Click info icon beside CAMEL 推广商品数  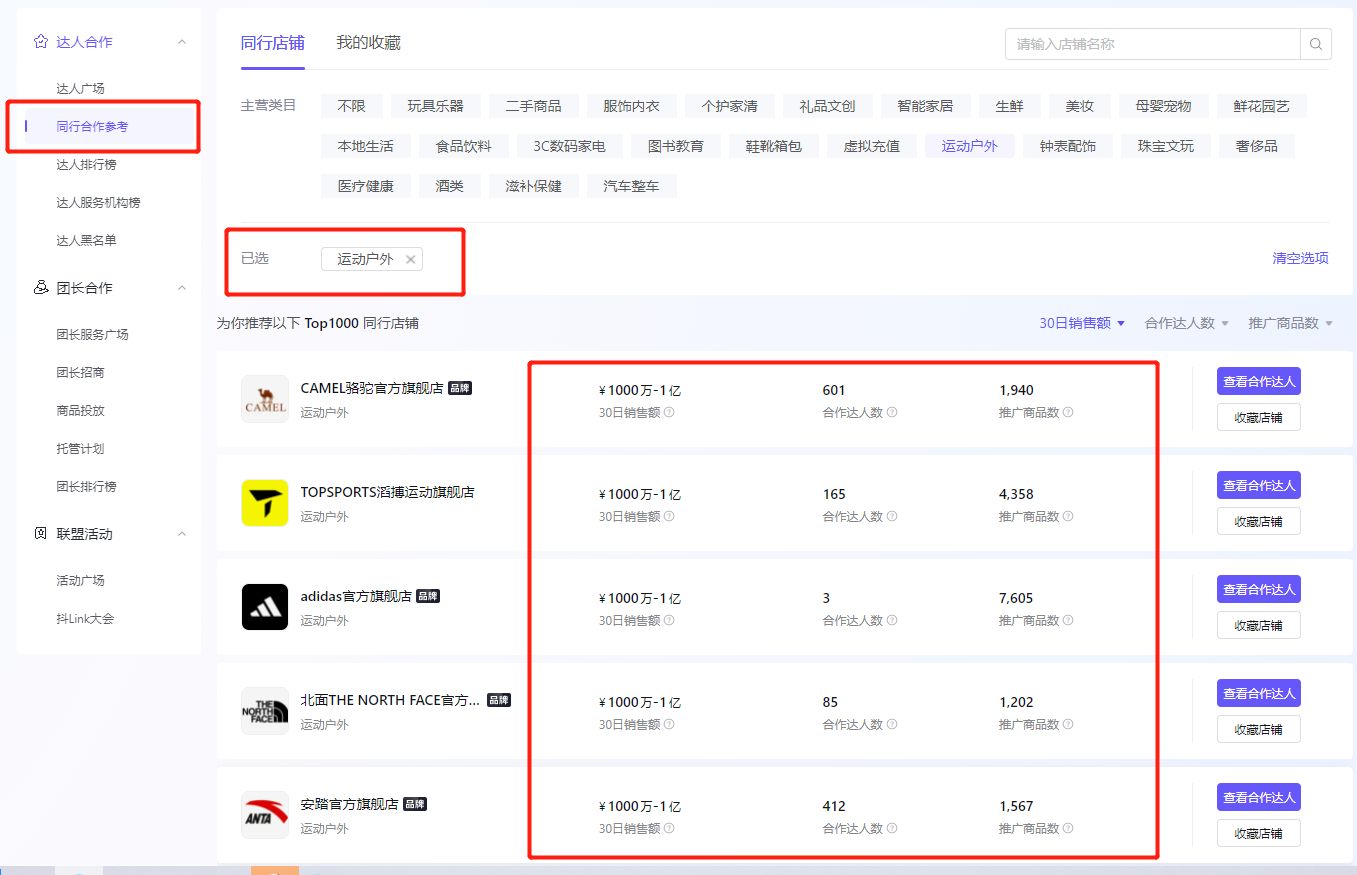coord(1068,412)
